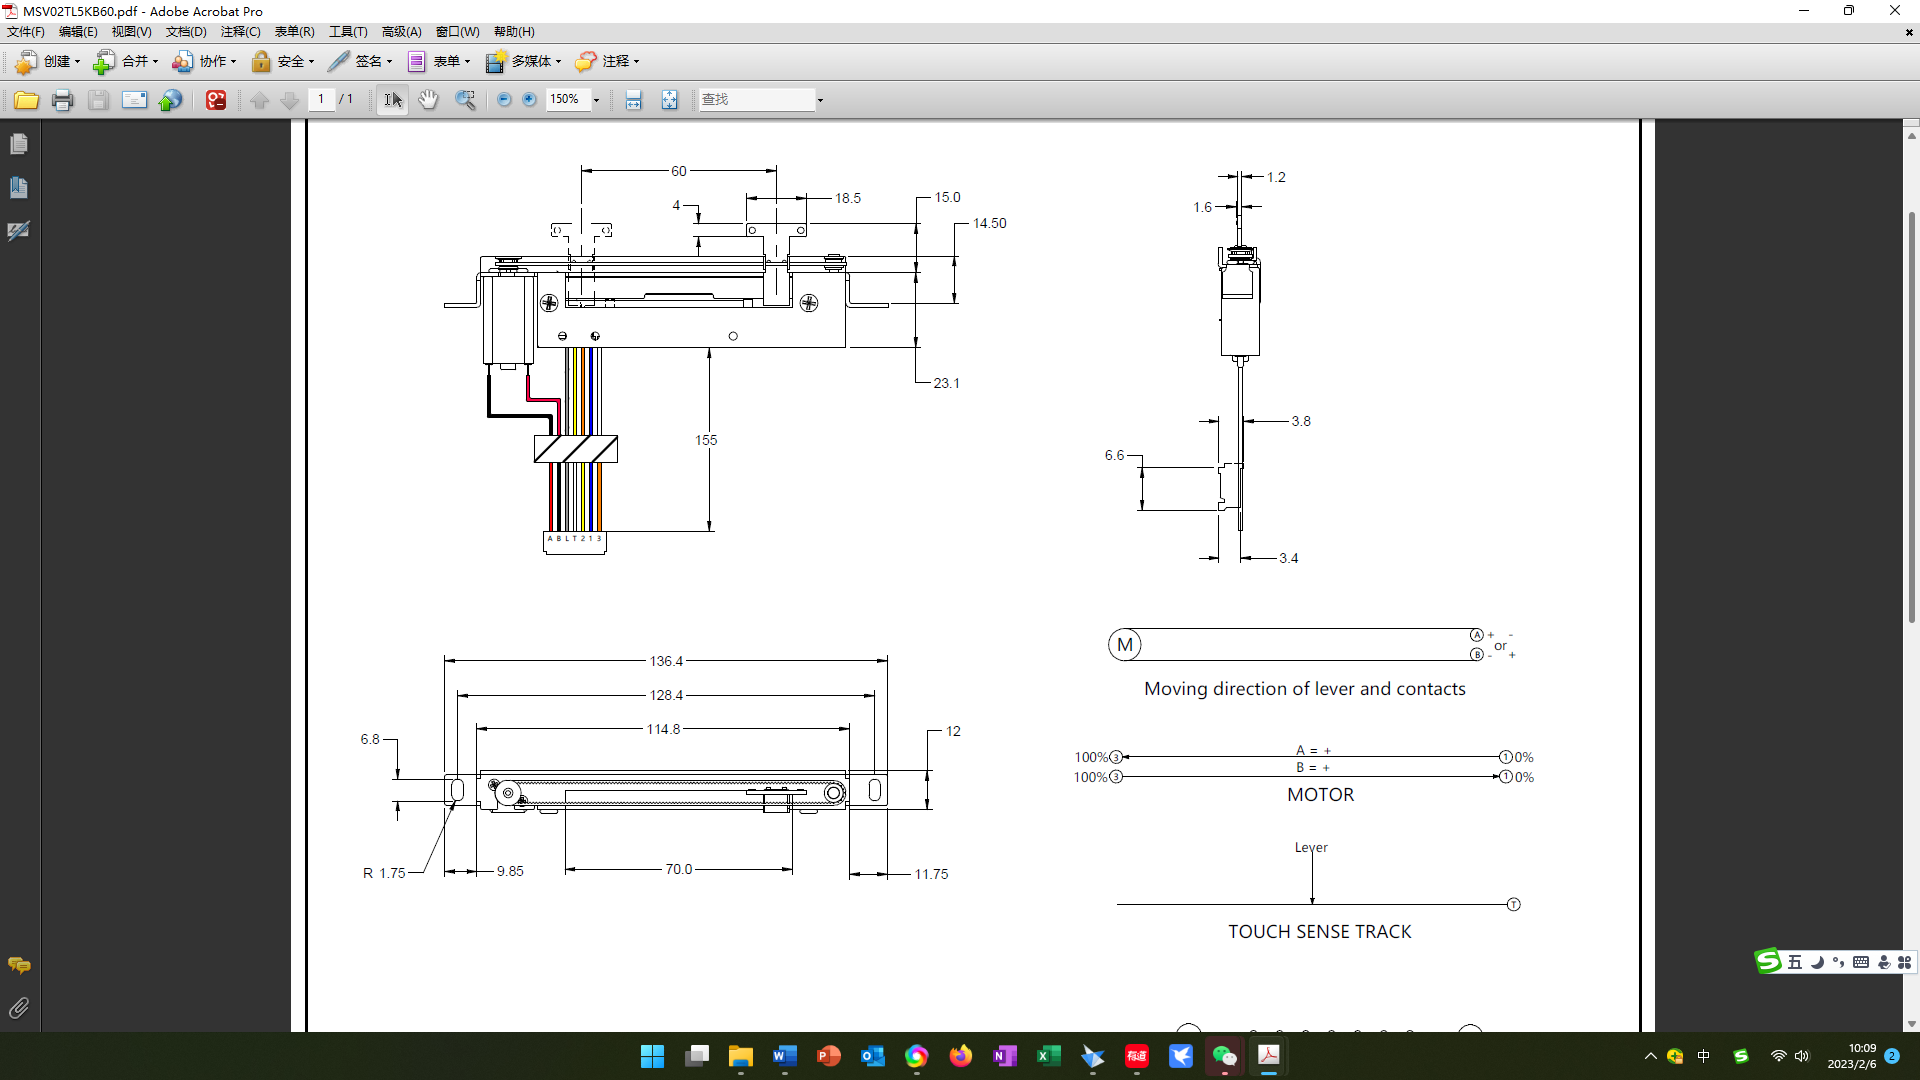Screen dimensions: 1920x1080
Task: Click the 注释 (Comment) toolbar button
Action: [608, 62]
